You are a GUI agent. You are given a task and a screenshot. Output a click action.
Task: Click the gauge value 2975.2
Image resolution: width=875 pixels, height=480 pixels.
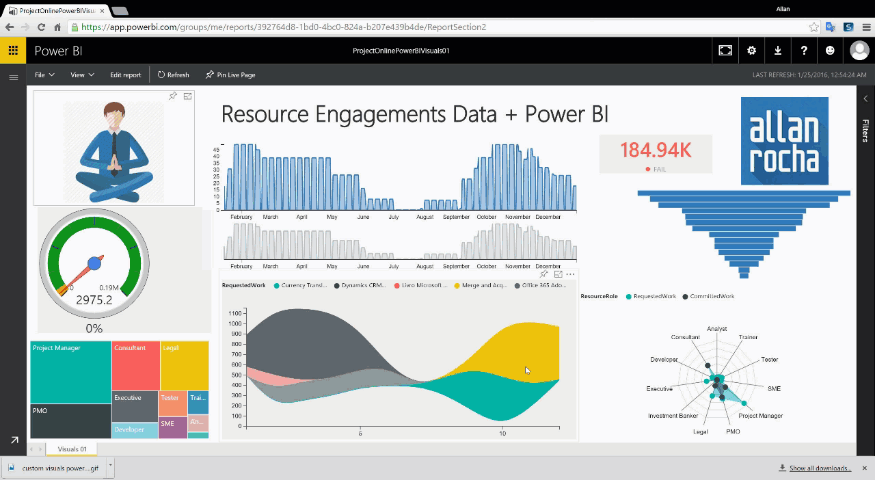click(x=94, y=300)
